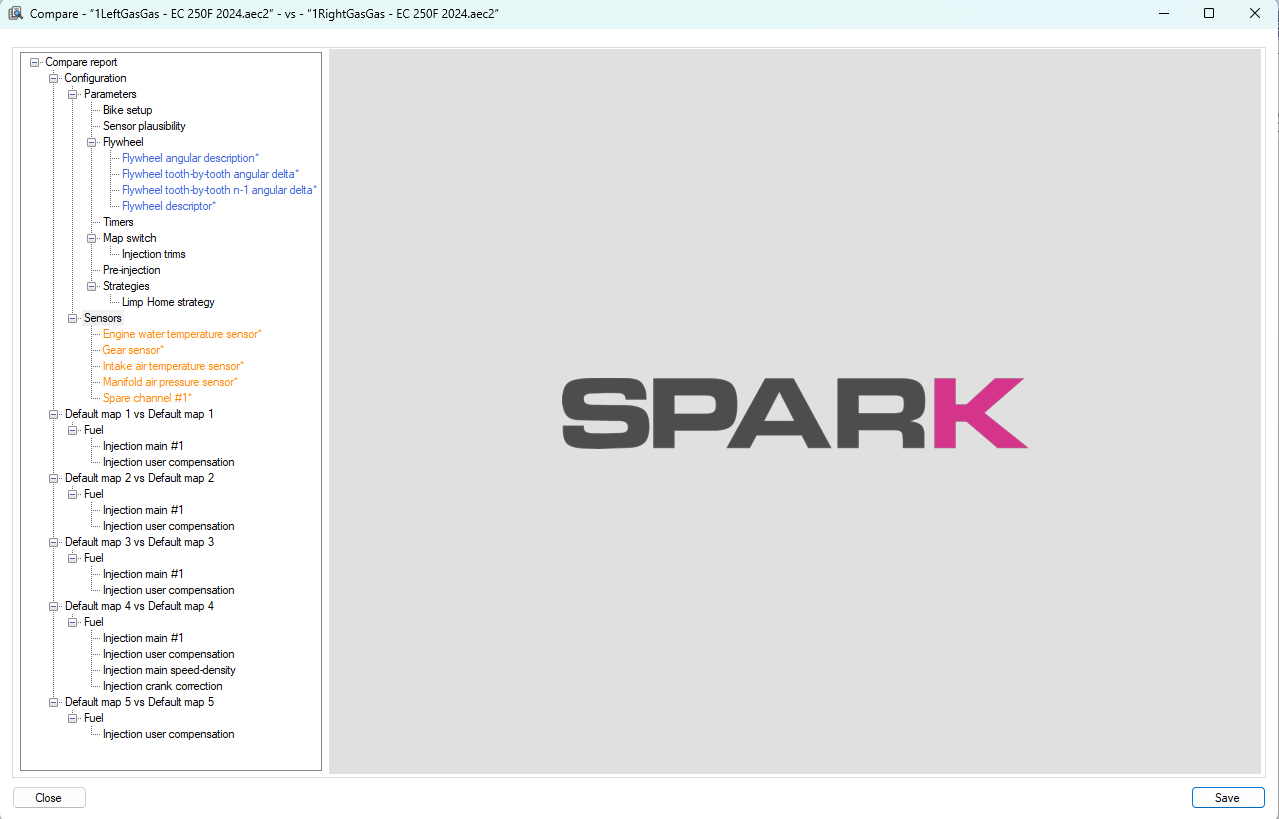Select Bike setup in Parameters
This screenshot has height=819, width=1279.
[127, 110]
